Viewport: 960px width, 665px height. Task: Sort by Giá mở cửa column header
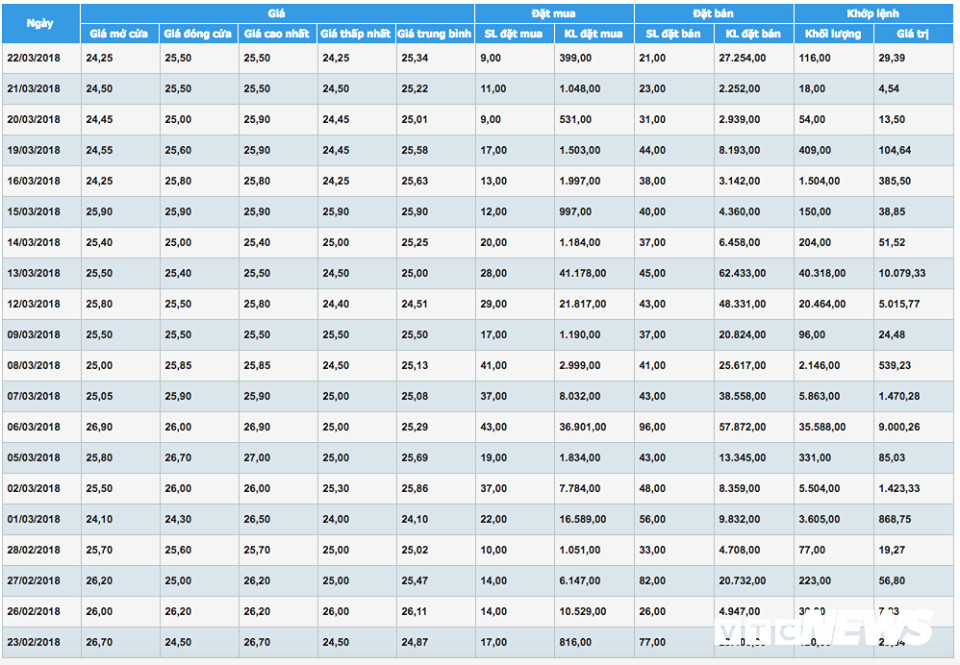pyautogui.click(x=119, y=34)
